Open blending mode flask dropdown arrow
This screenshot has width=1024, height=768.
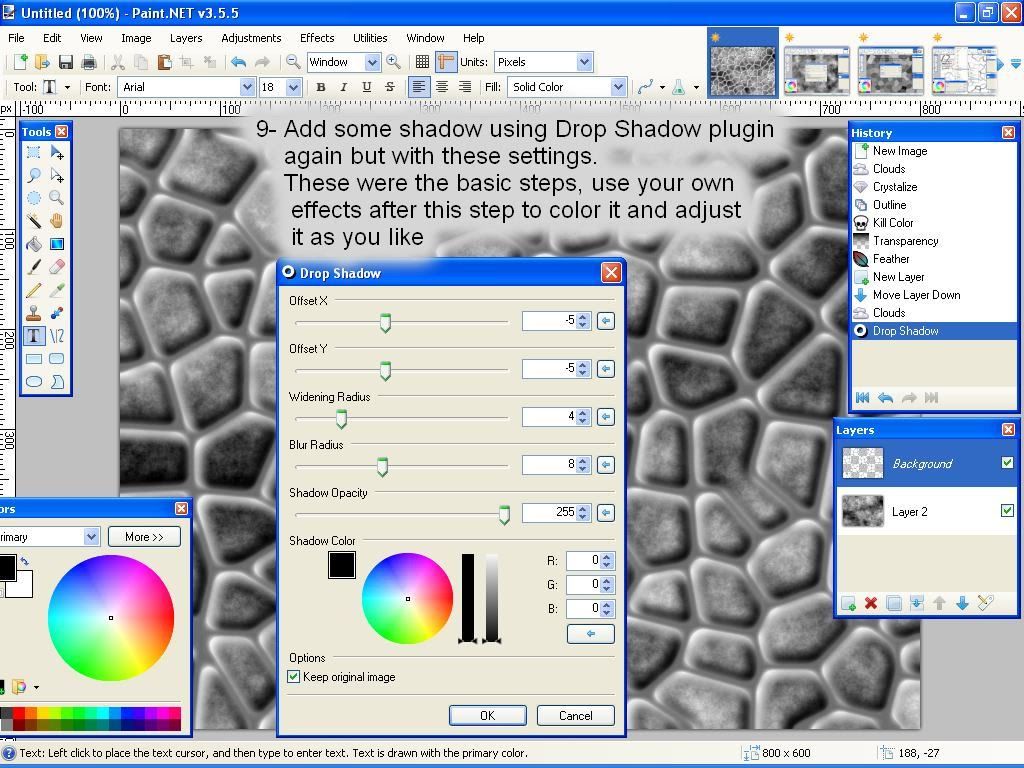(x=696, y=88)
